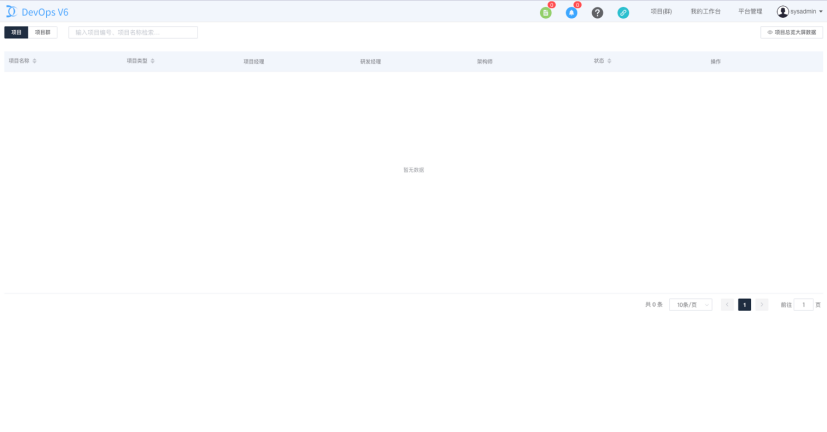Image resolution: width=827 pixels, height=432 pixels.
Task: Open the blue notification bell icon
Action: pos(571,13)
